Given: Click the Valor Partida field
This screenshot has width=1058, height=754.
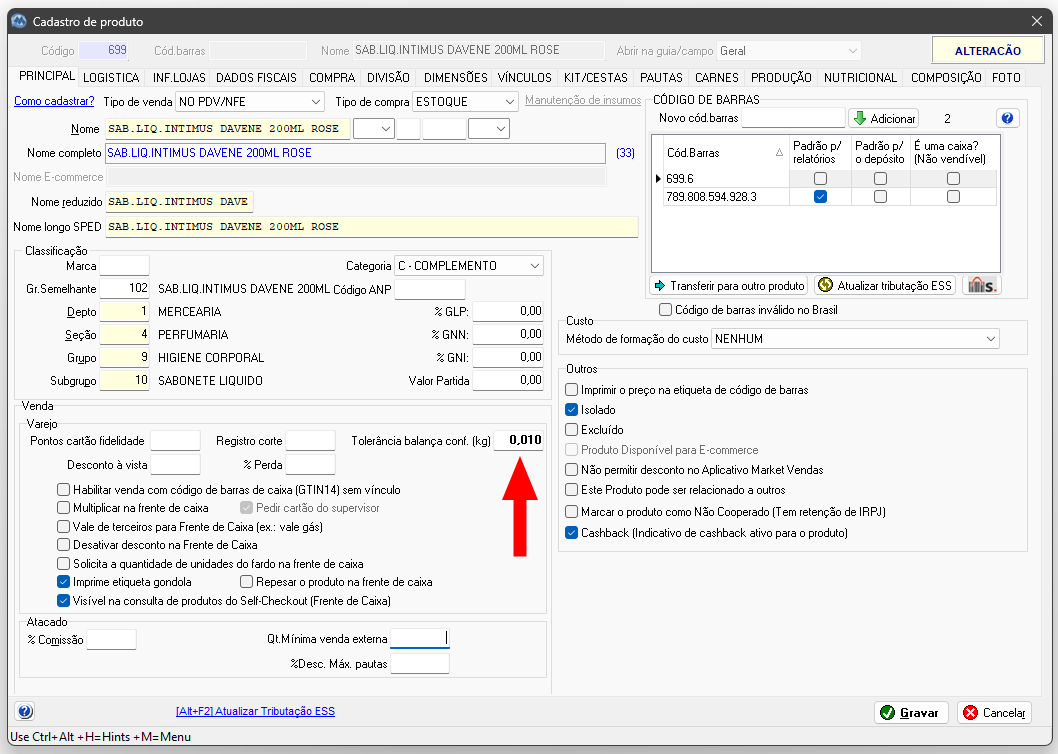Looking at the screenshot, I should pos(507,381).
